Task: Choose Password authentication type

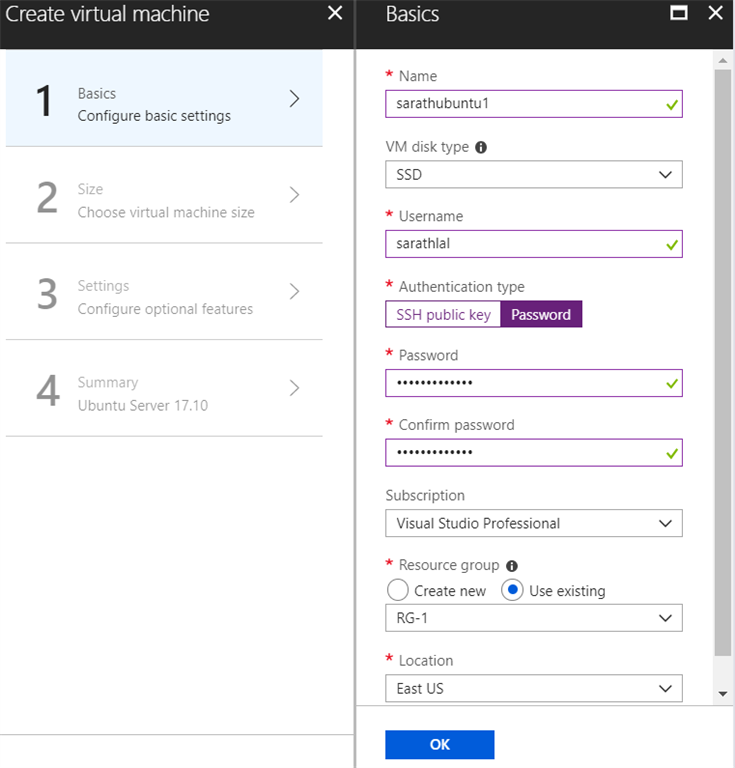Action: point(541,315)
